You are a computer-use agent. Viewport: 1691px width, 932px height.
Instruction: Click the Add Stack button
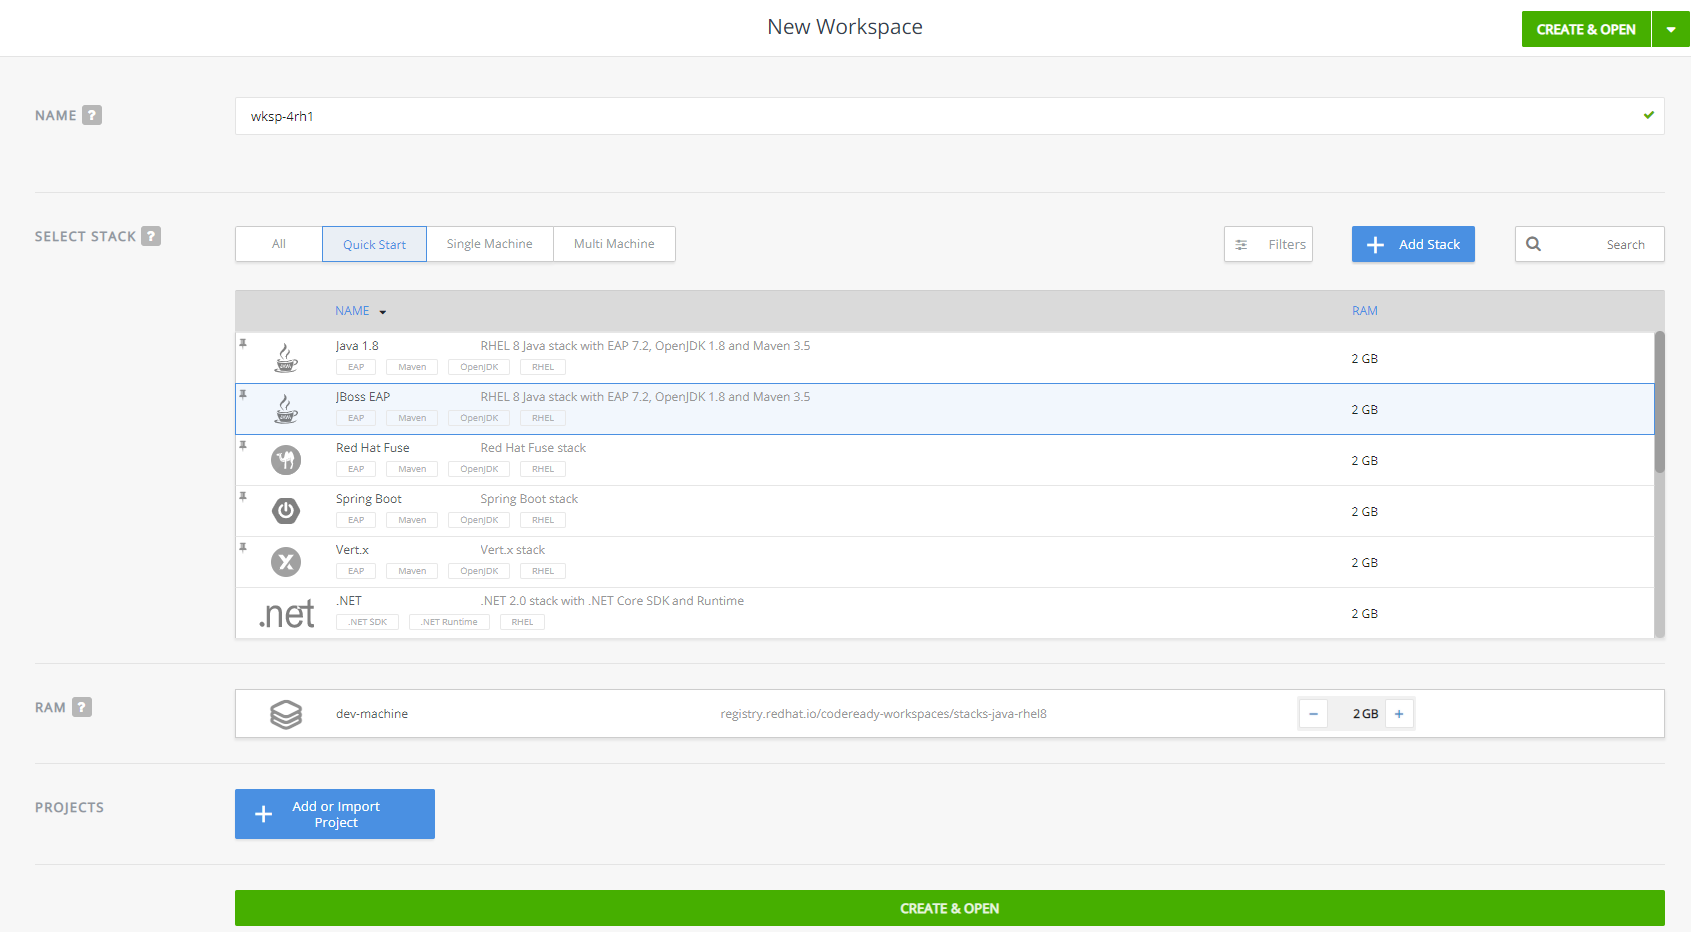click(1412, 243)
